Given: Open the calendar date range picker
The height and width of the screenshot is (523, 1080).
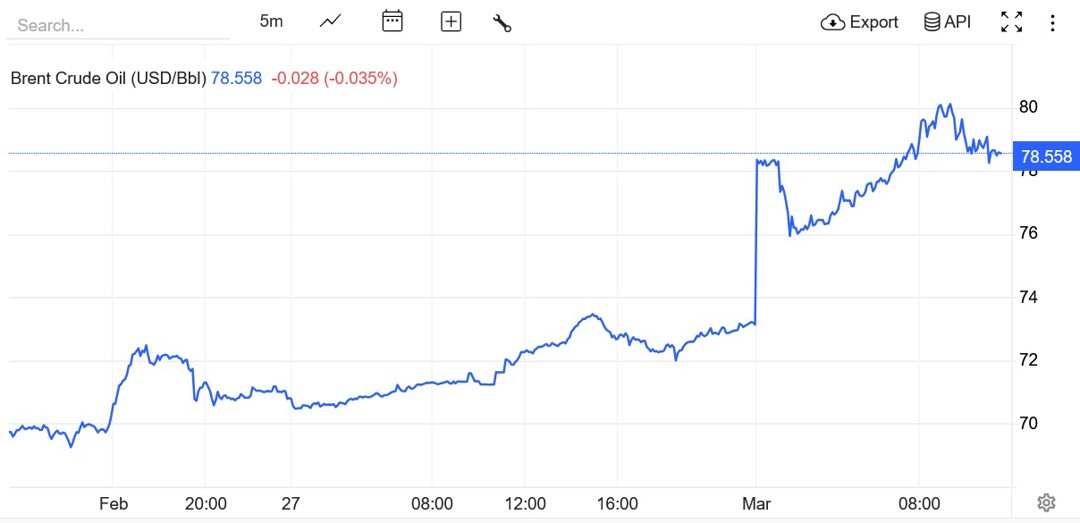Looking at the screenshot, I should pos(392,22).
